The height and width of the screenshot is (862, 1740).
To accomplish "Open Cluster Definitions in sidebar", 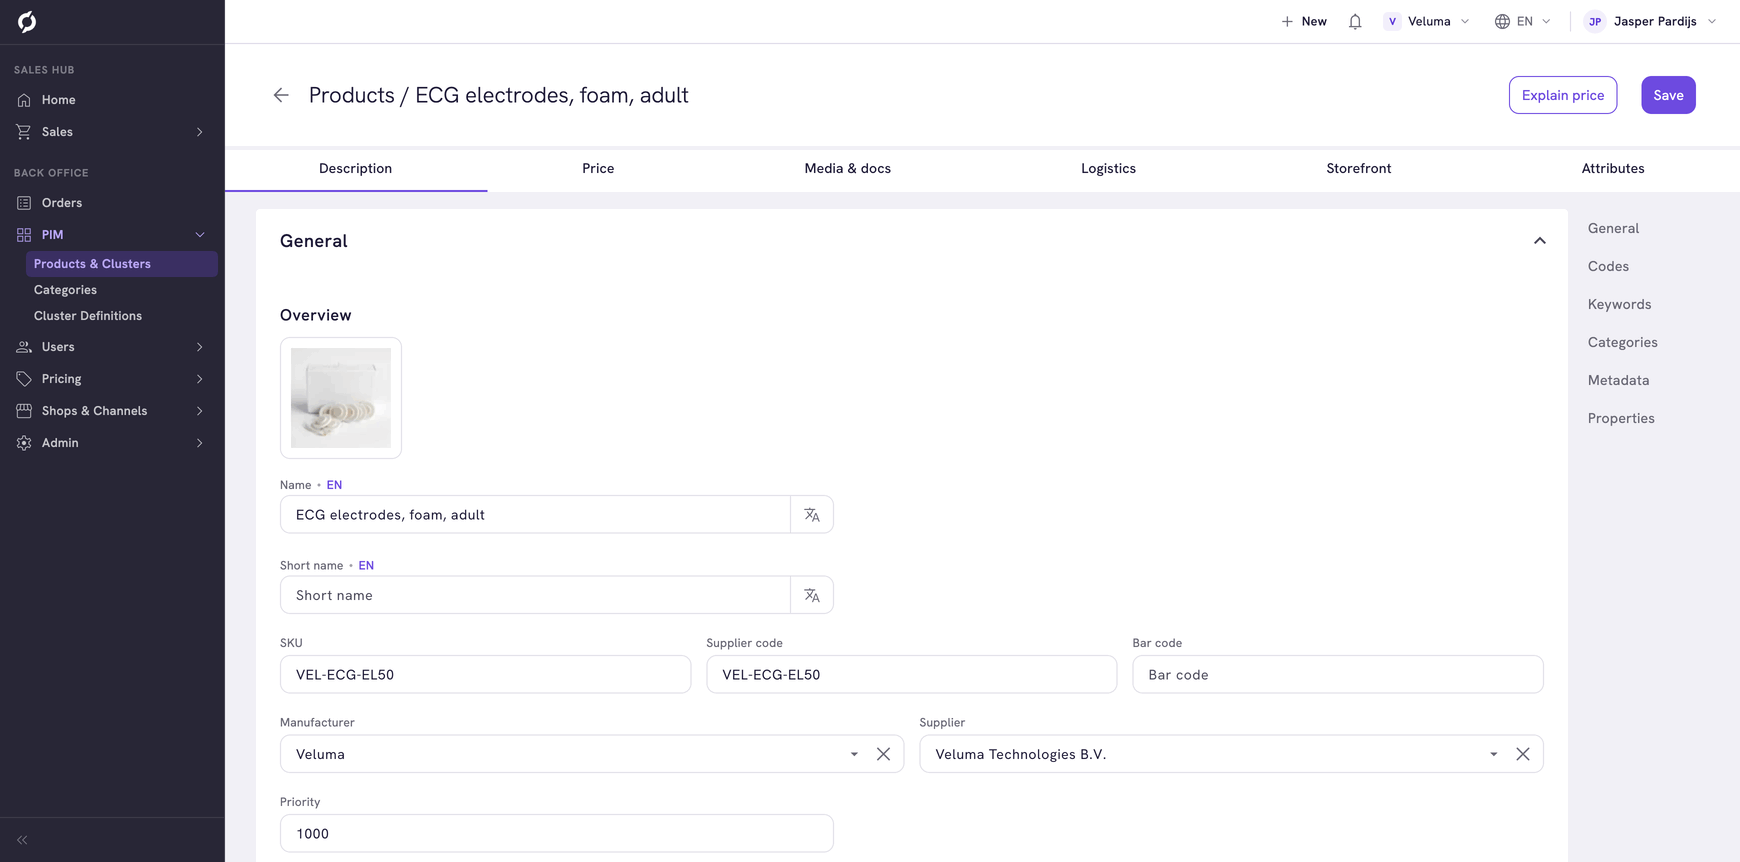I will (88, 316).
